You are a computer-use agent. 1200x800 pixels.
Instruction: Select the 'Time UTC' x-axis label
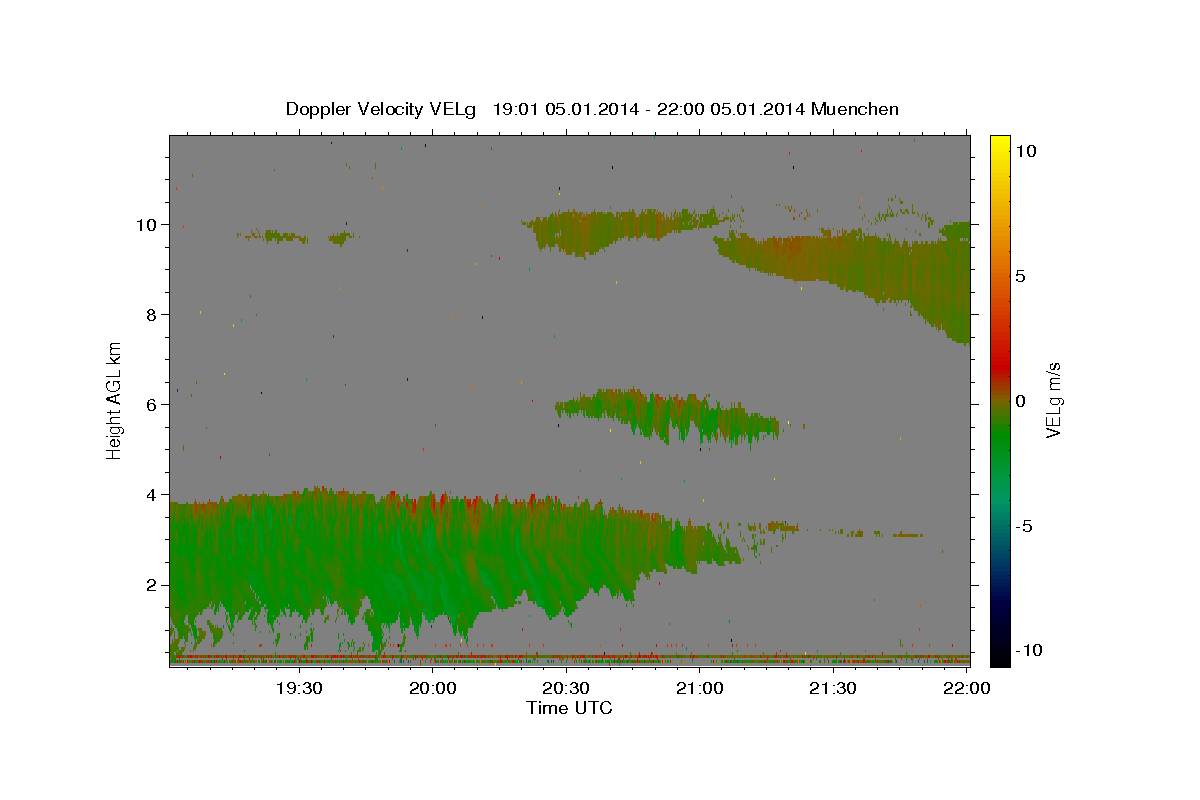pos(569,708)
